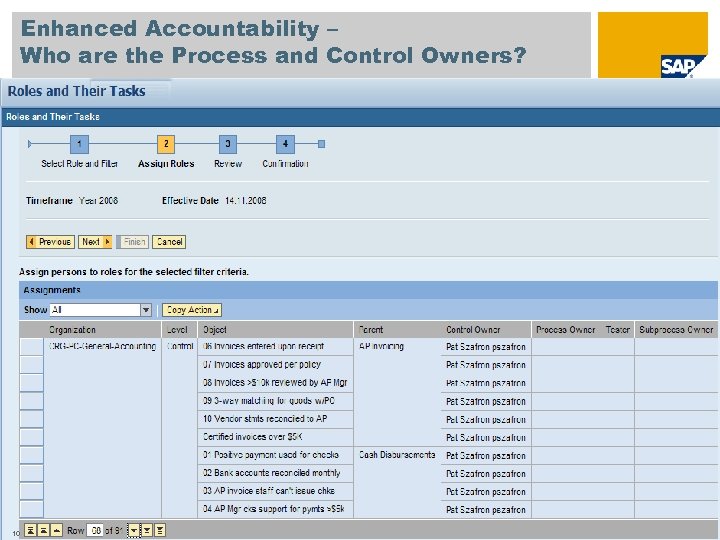Cancel the role assignment wizard
The image size is (720, 540).
pos(169,242)
